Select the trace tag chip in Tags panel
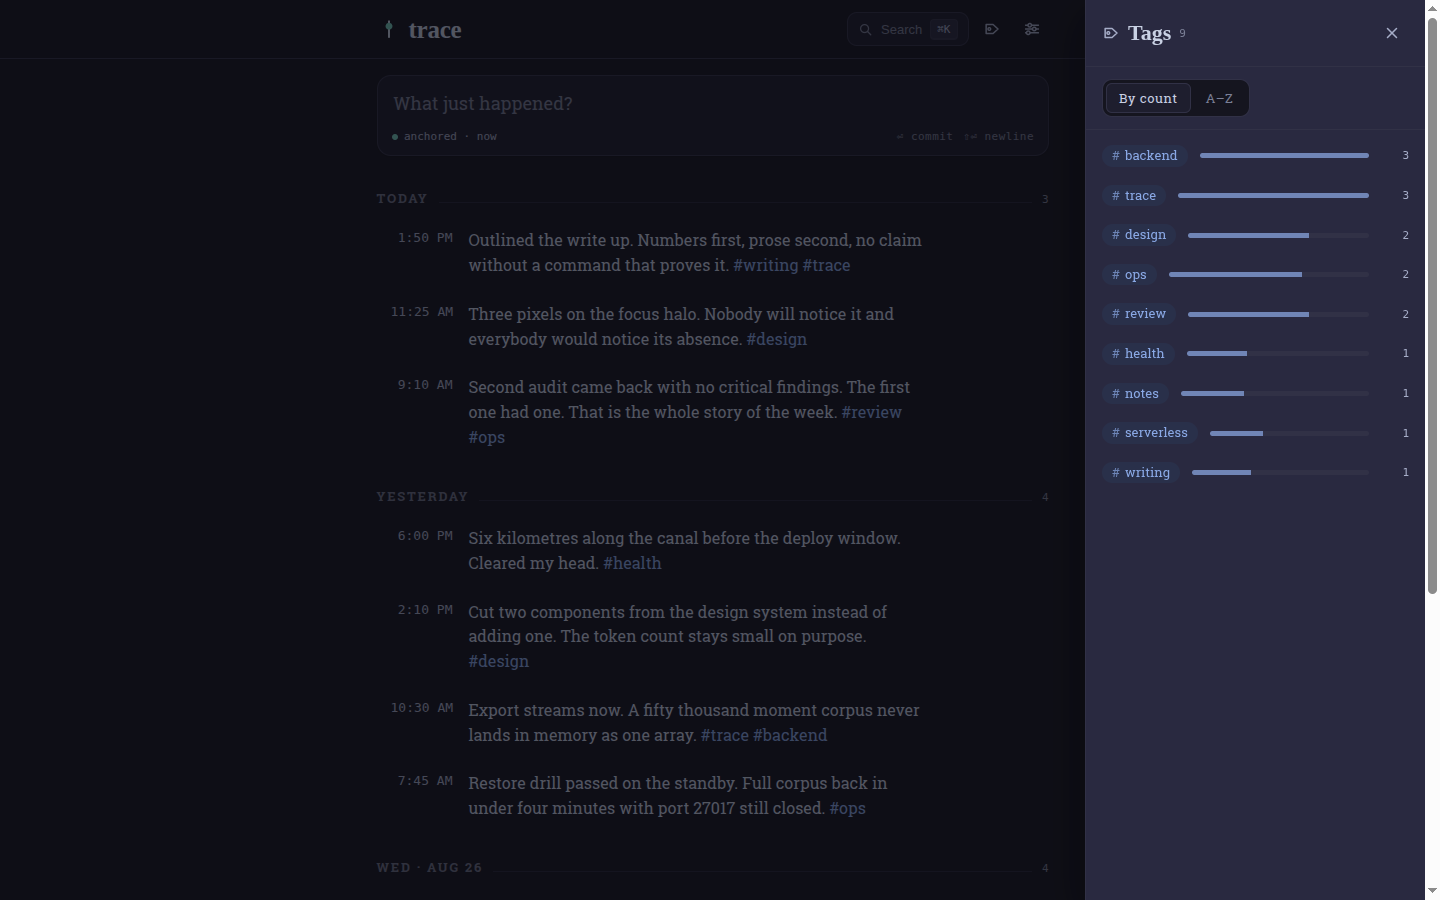Viewport: 1440px width, 900px height. pos(1134,196)
